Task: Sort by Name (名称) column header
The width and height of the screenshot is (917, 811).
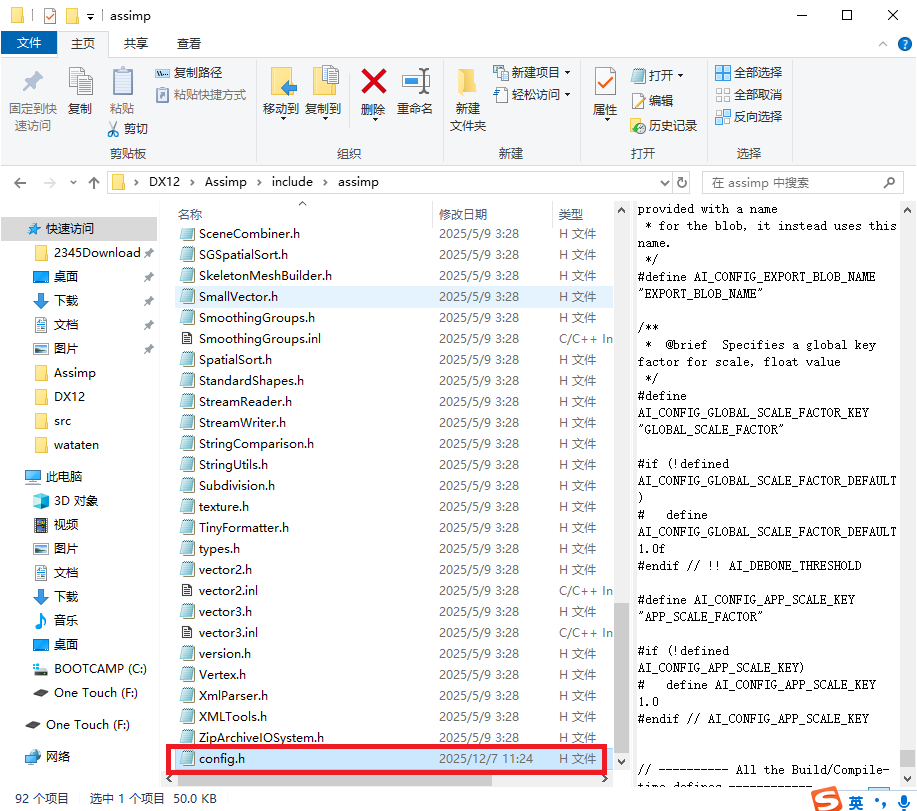Action: 190,215
